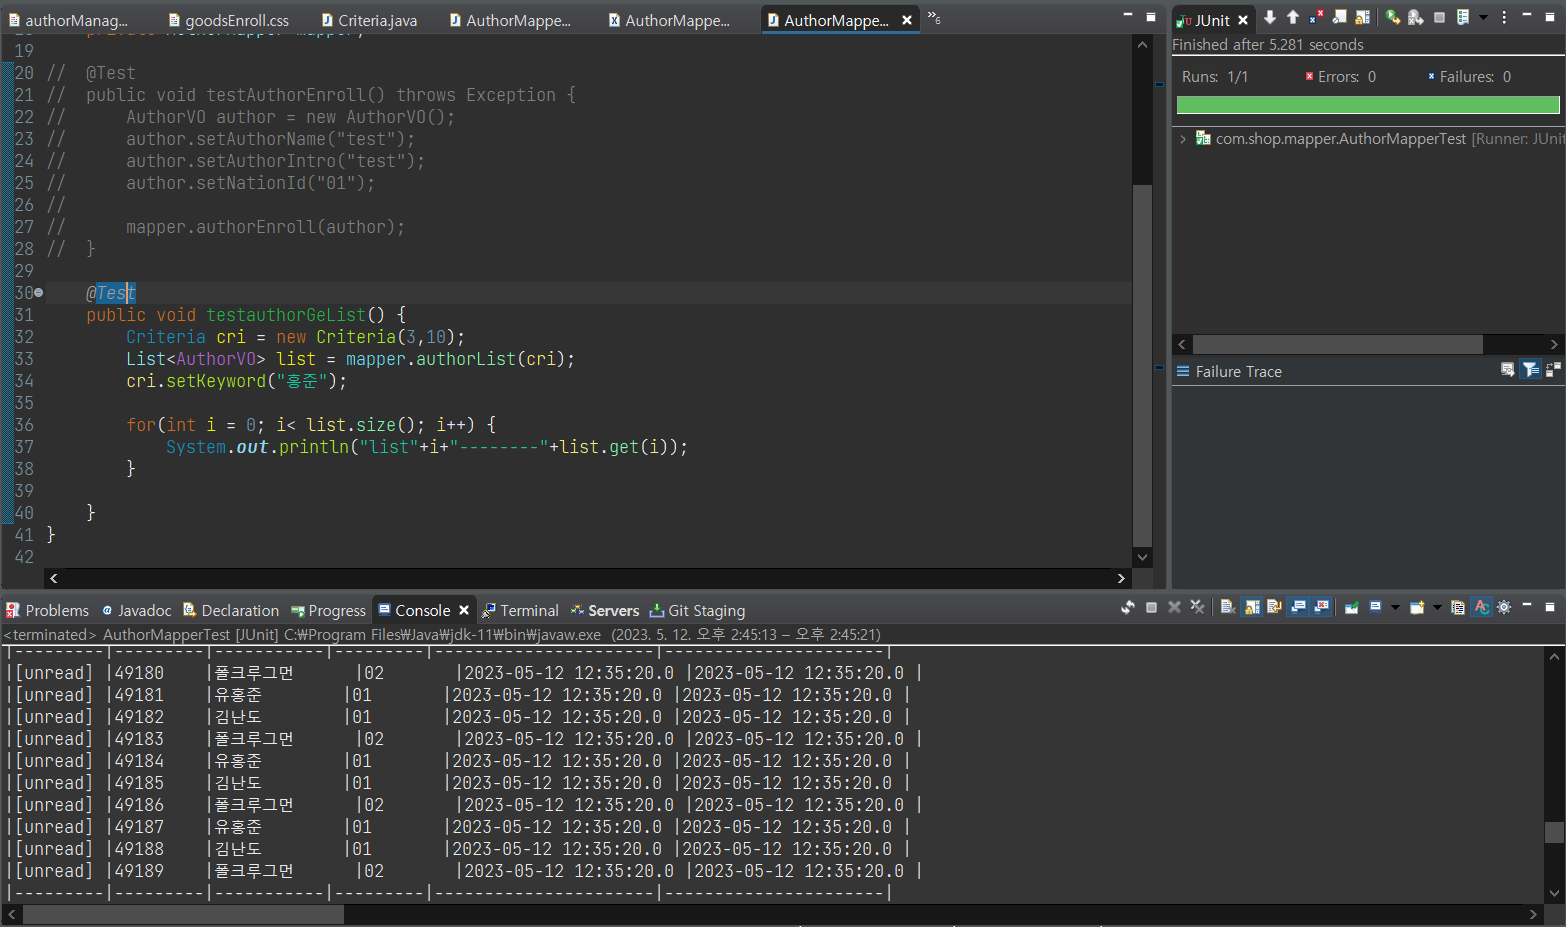
Task: Open the authorManag... editor tab
Action: click(68, 20)
